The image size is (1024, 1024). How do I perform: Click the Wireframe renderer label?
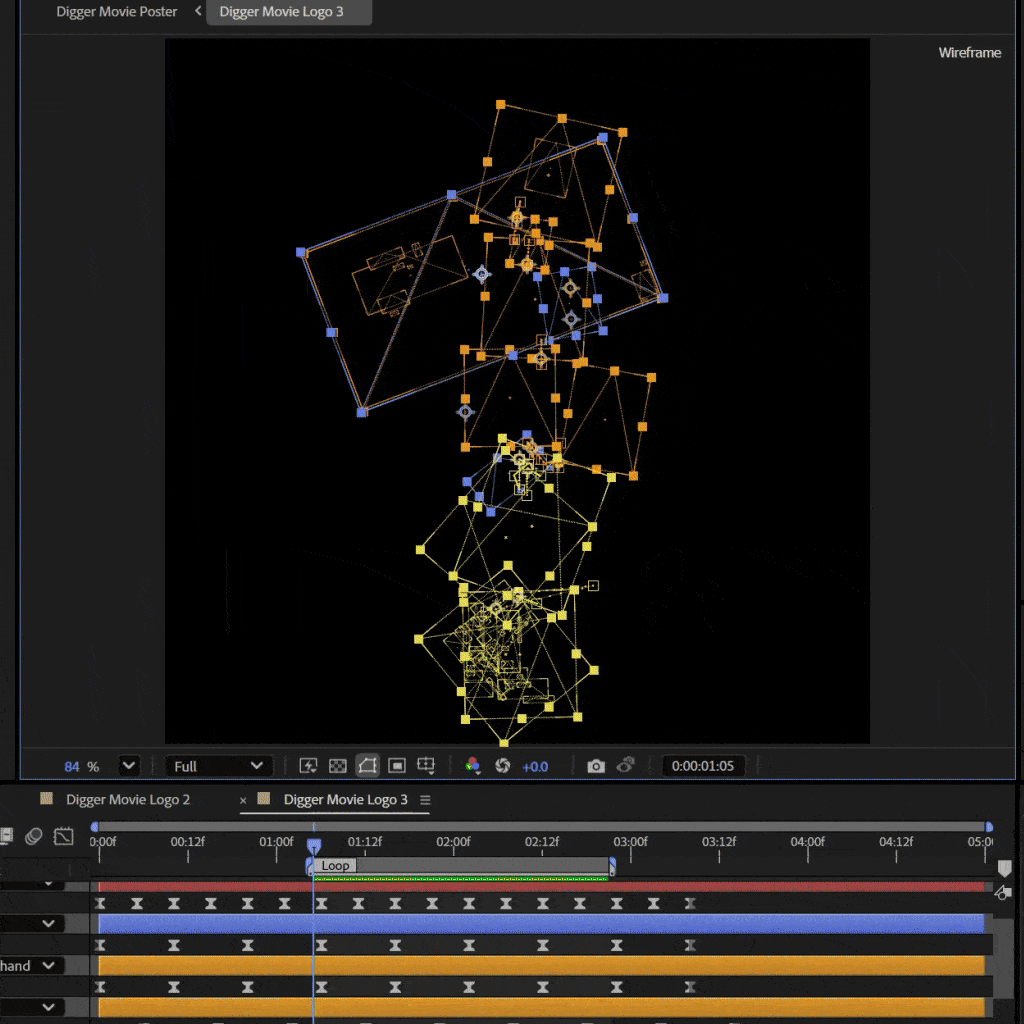tap(970, 53)
